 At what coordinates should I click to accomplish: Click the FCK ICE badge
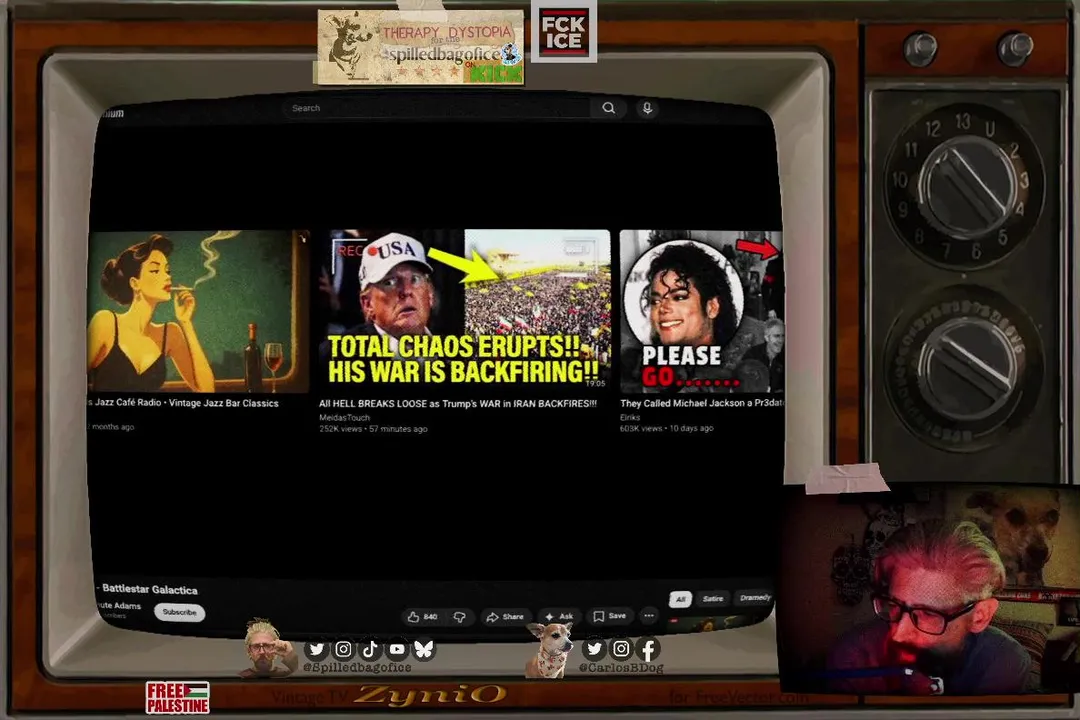(563, 32)
